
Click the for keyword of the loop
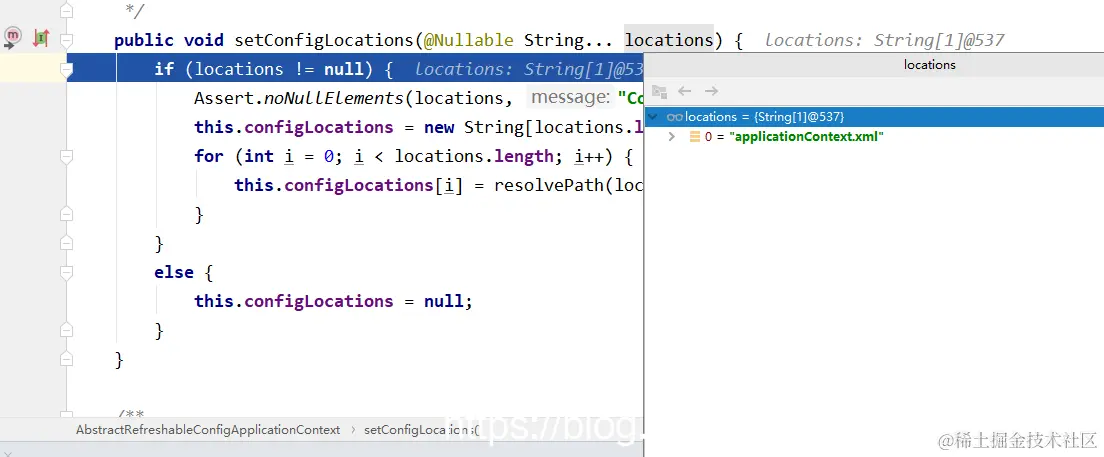point(208,156)
